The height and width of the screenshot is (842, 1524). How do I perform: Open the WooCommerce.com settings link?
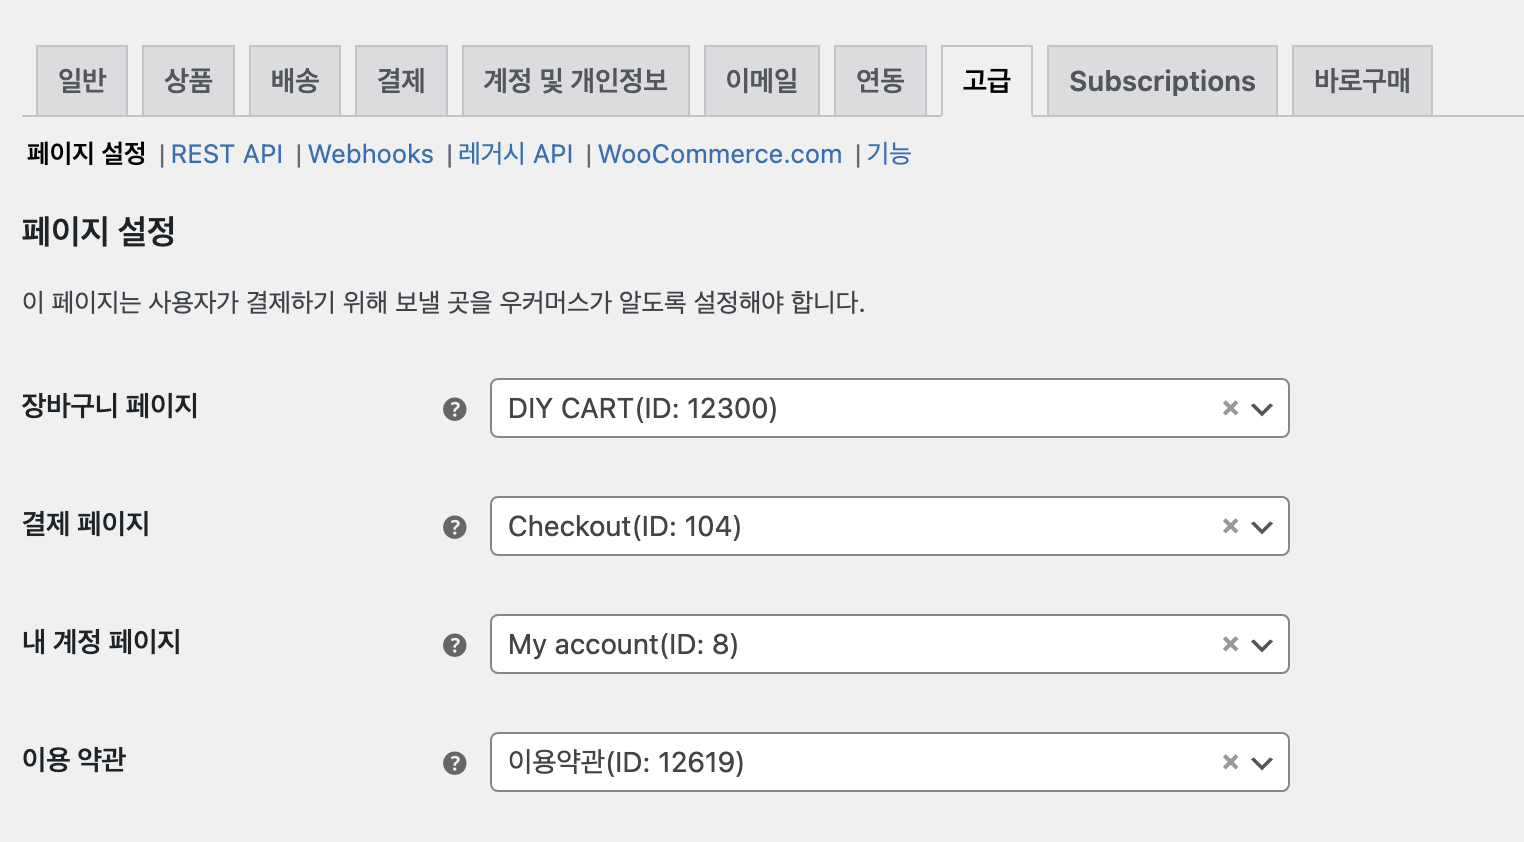pos(720,154)
